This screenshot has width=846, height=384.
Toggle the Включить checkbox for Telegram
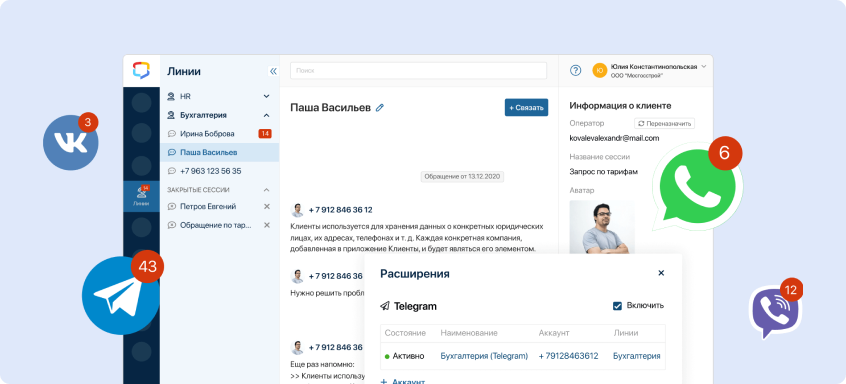617,306
